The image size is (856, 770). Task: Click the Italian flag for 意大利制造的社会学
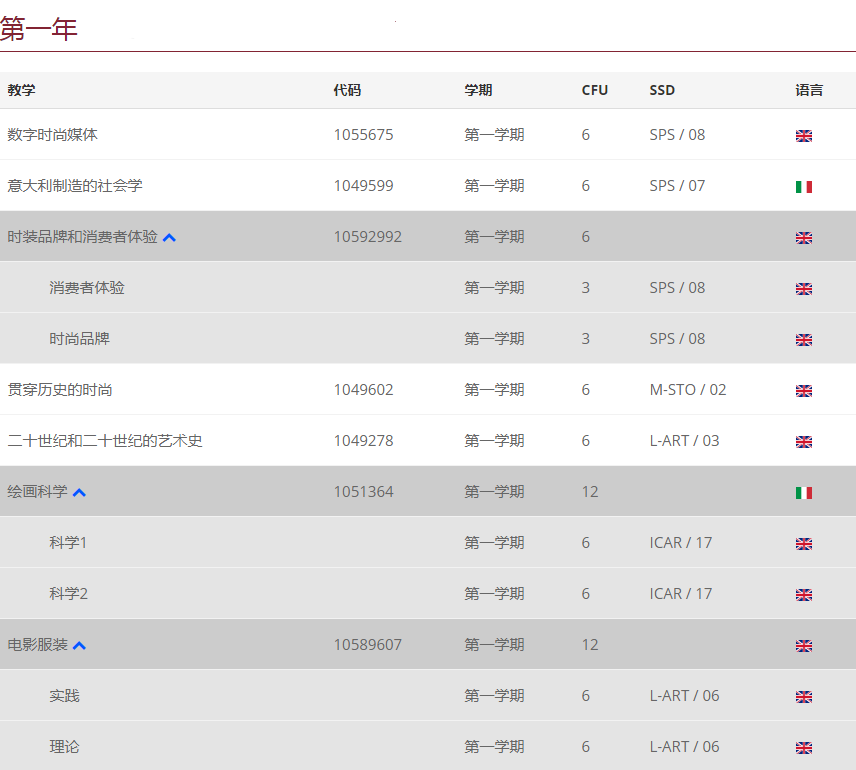(x=804, y=187)
